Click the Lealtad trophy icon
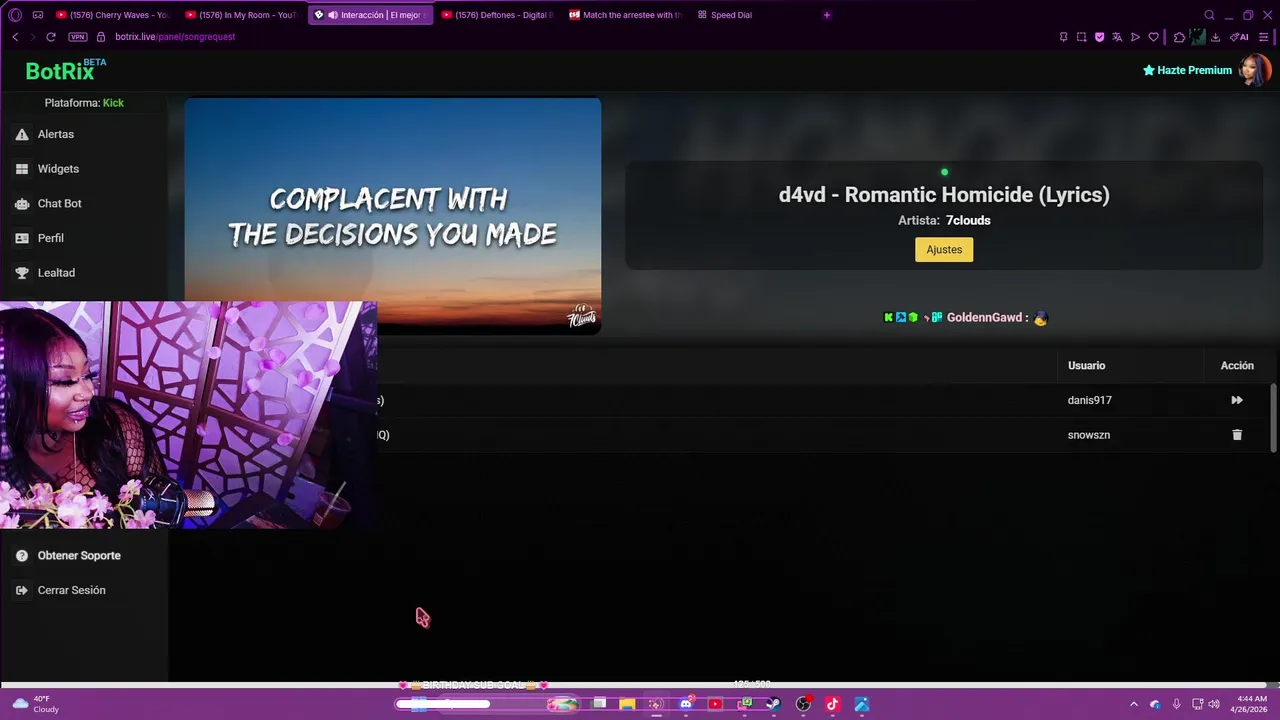 click(22, 273)
